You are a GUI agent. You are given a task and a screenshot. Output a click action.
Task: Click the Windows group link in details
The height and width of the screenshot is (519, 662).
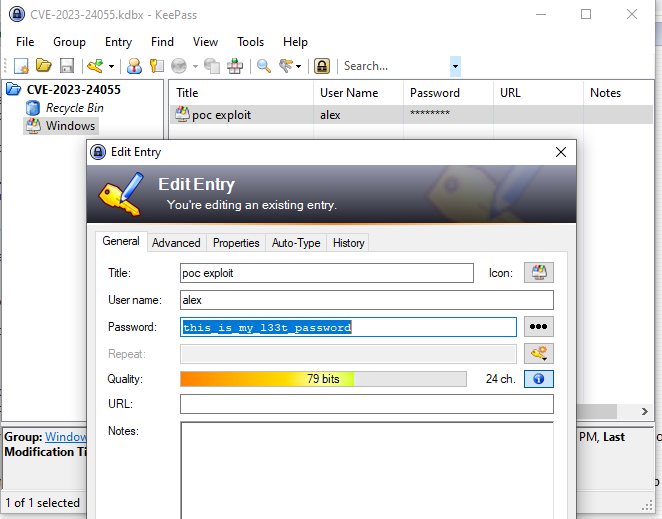(x=66, y=437)
